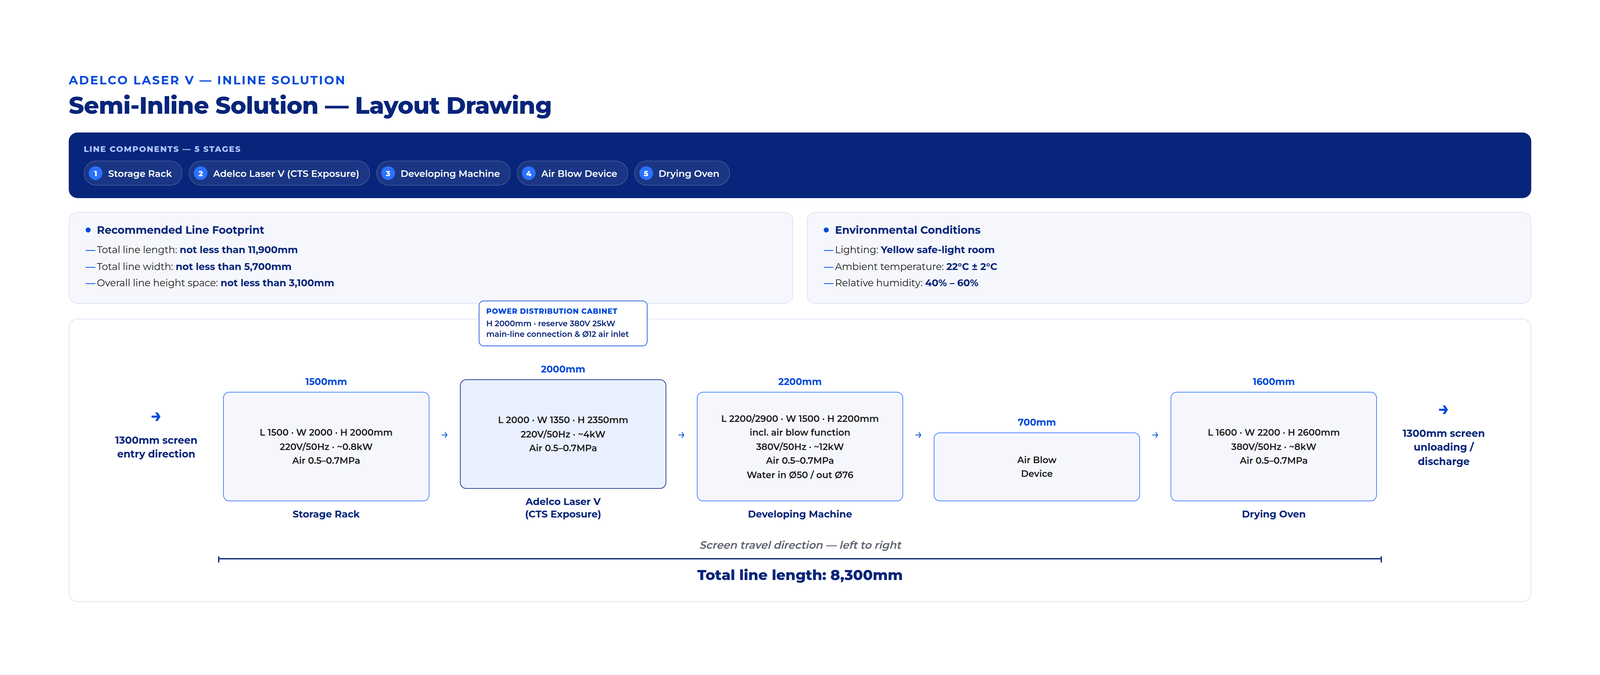Screen dimensions: 1600x675
Task: Select the Storage Rack chip in Line Components bar
Action: pos(133,174)
